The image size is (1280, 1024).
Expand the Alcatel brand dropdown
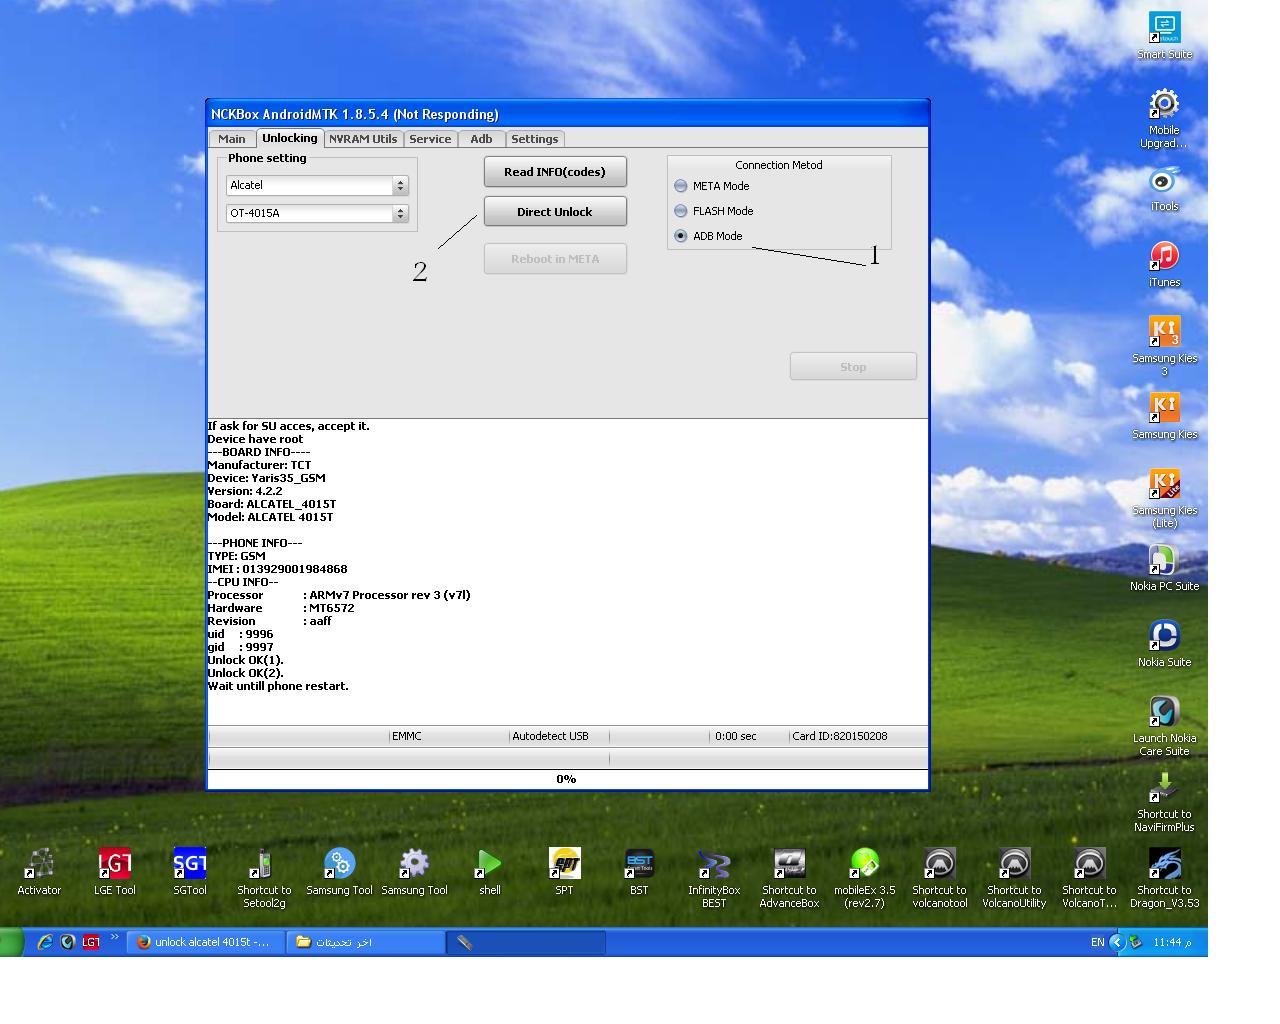point(400,185)
